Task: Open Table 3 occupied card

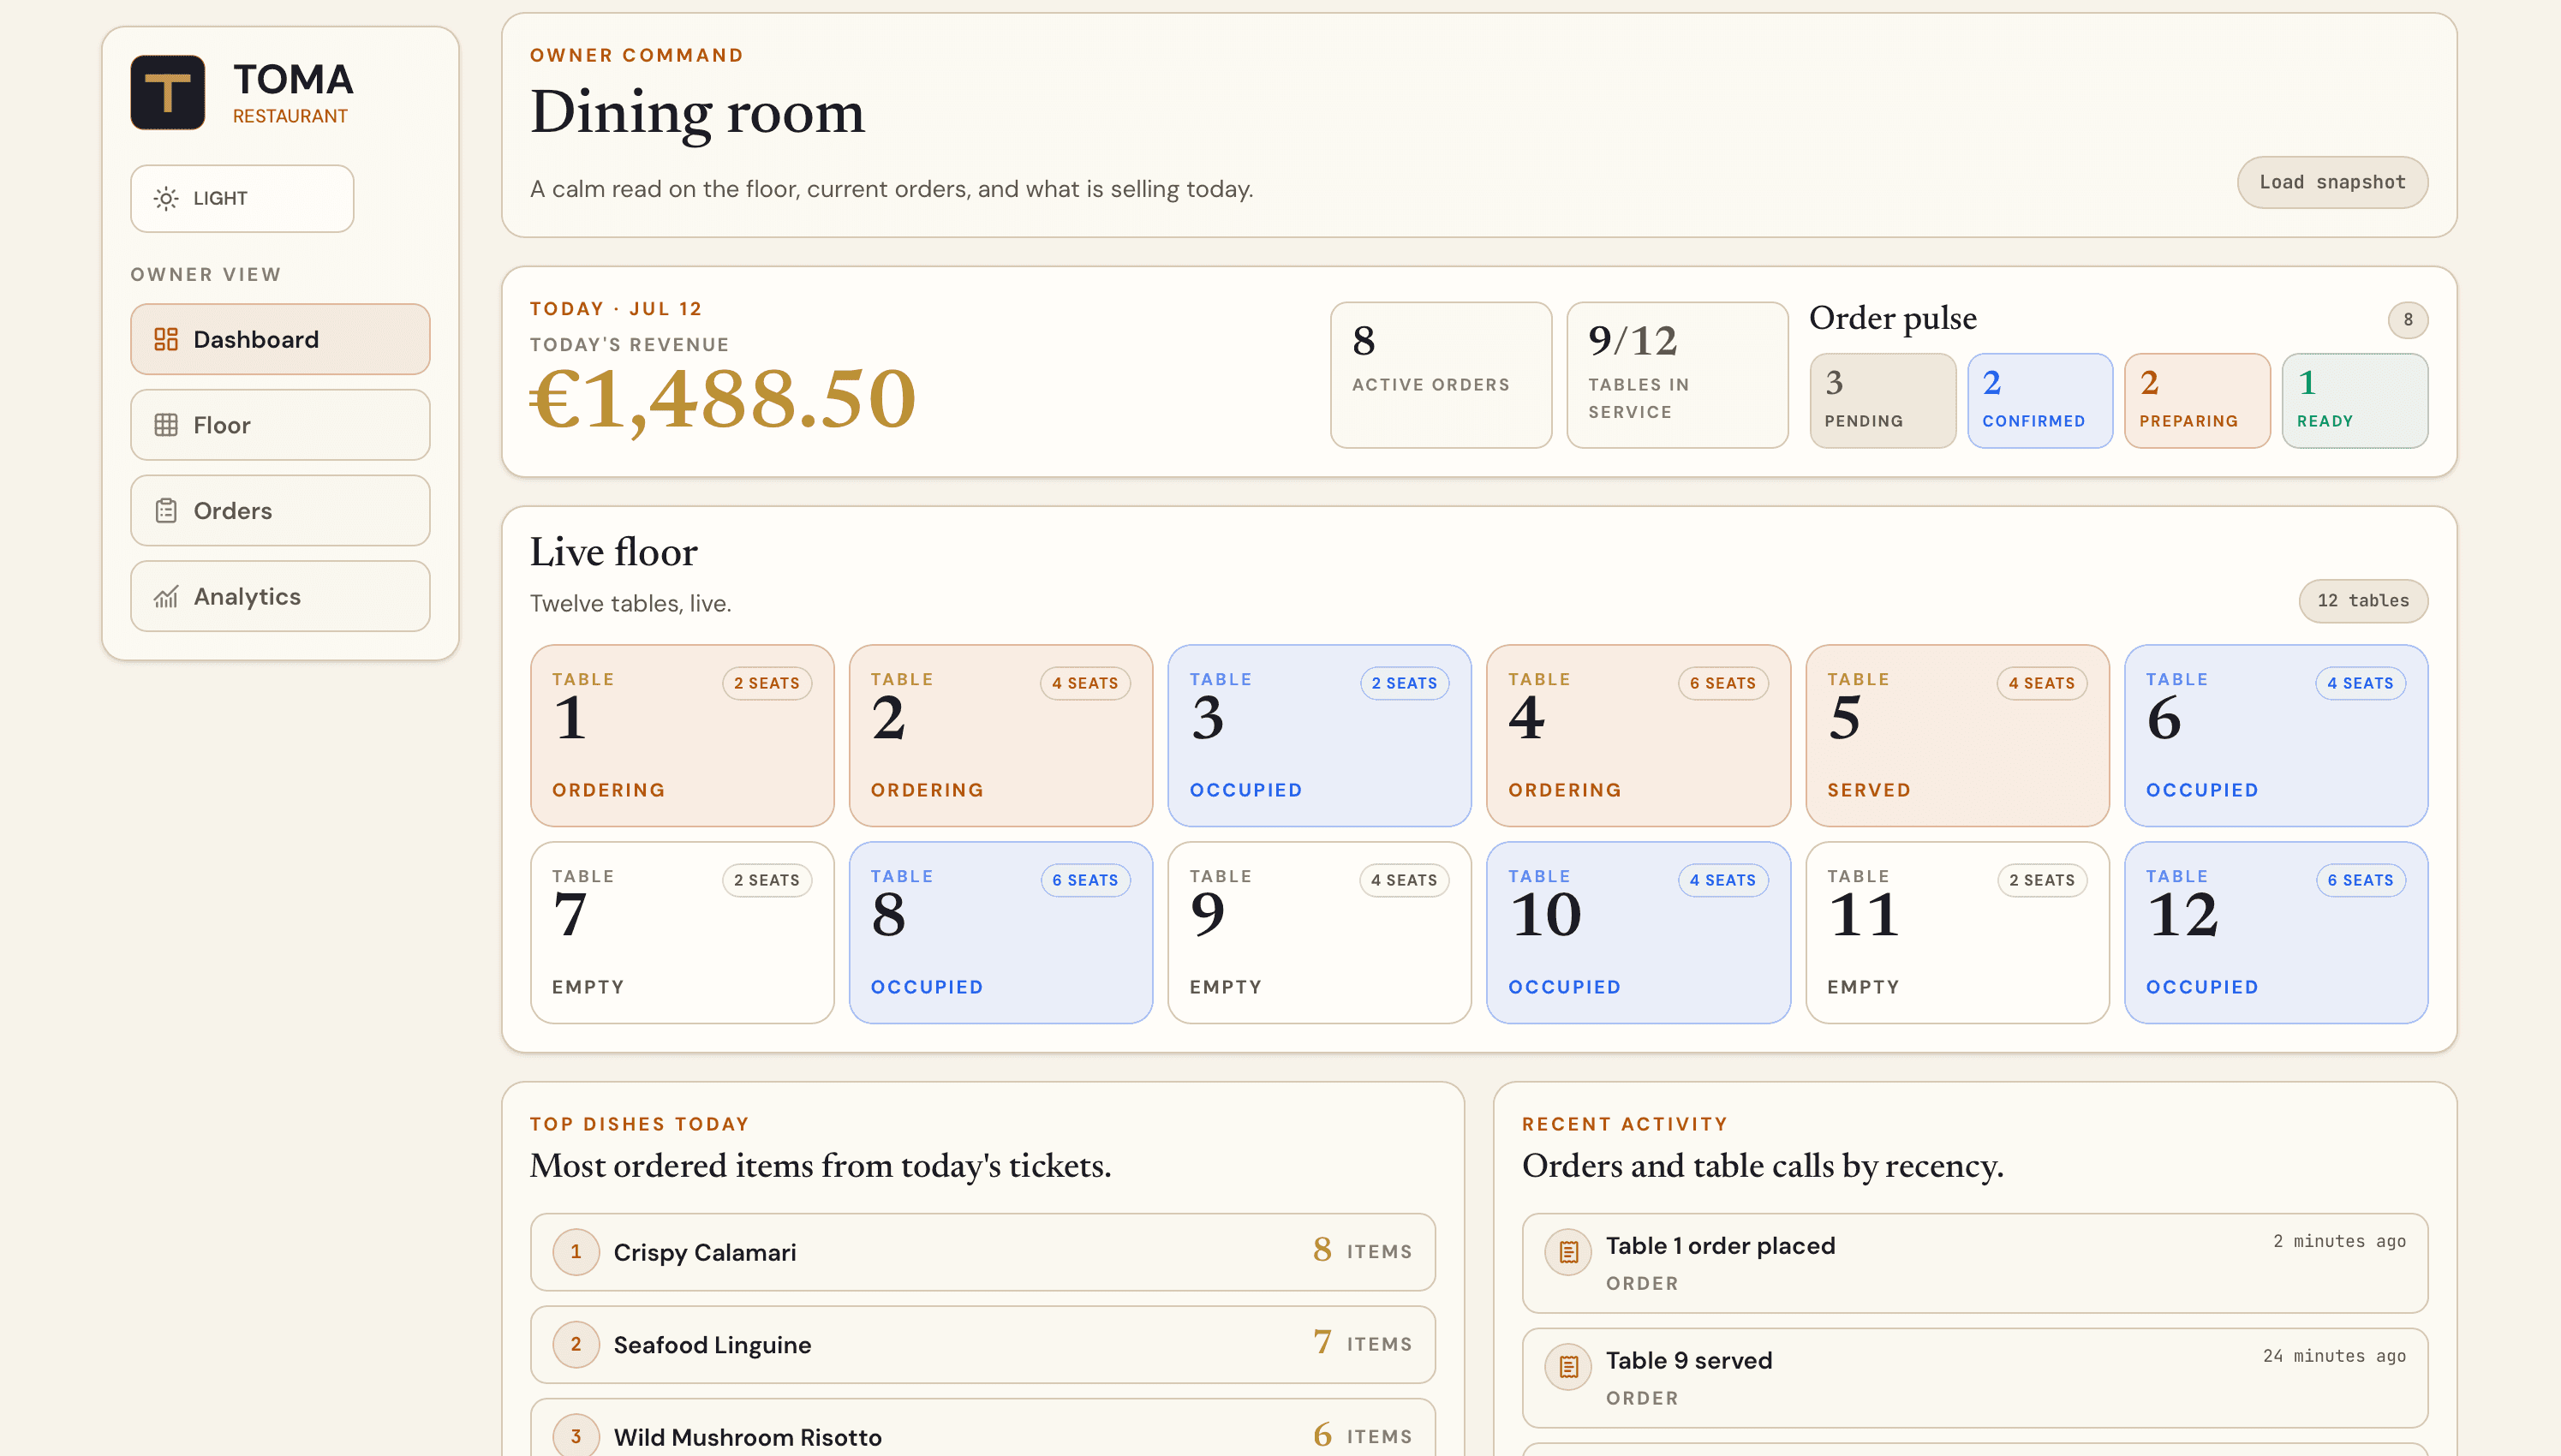Action: tap(1320, 736)
